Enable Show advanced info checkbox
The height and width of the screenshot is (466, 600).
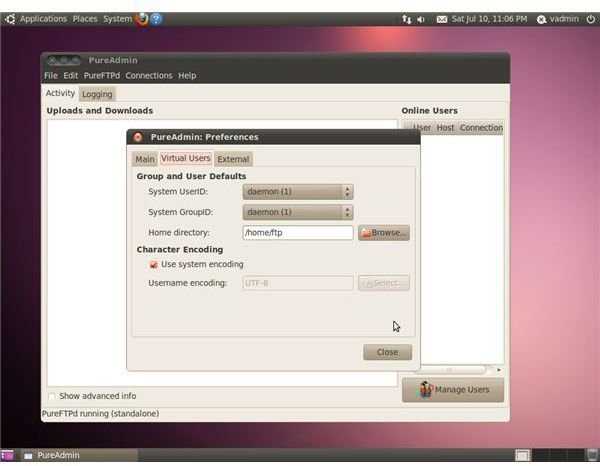(x=52, y=396)
